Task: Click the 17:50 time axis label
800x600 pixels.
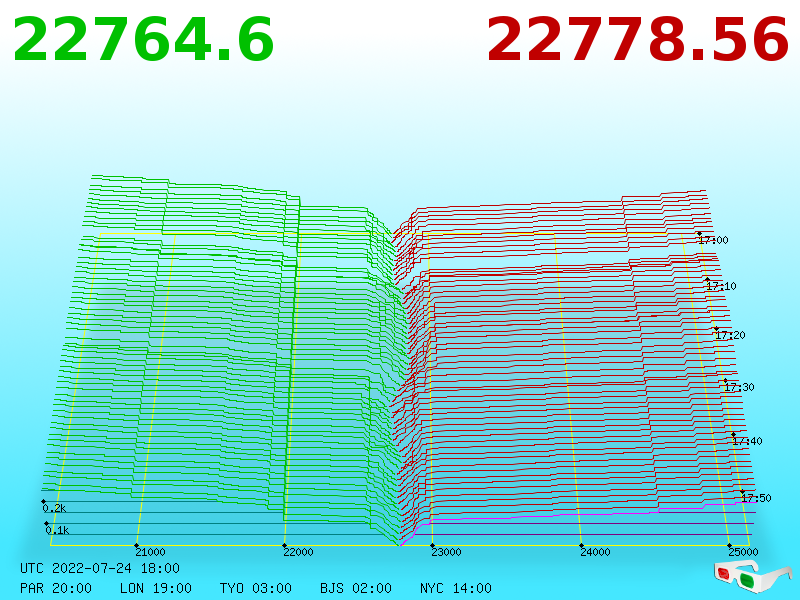Action: coord(757,498)
